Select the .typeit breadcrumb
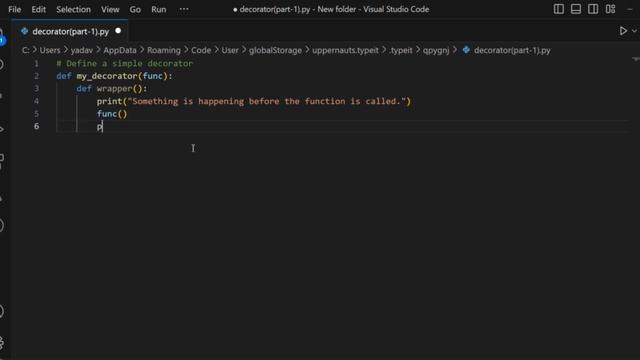 tap(400, 50)
